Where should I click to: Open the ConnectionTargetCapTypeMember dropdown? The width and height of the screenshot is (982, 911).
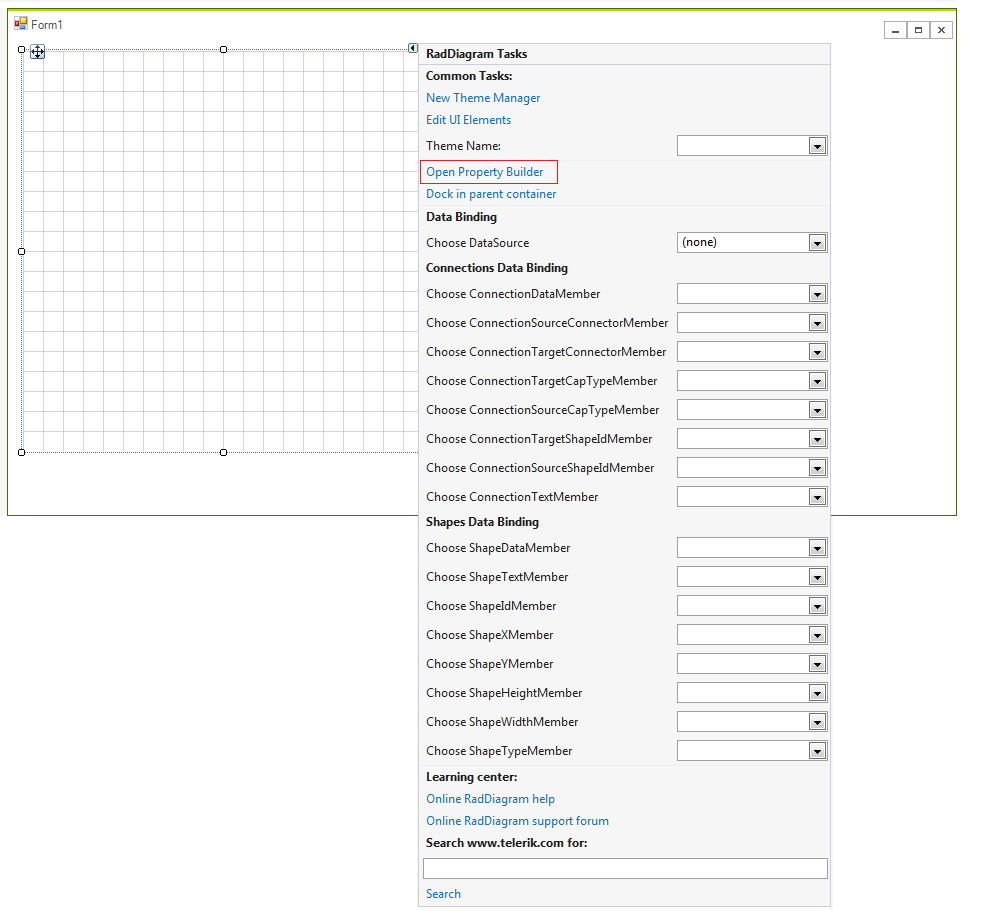point(818,380)
